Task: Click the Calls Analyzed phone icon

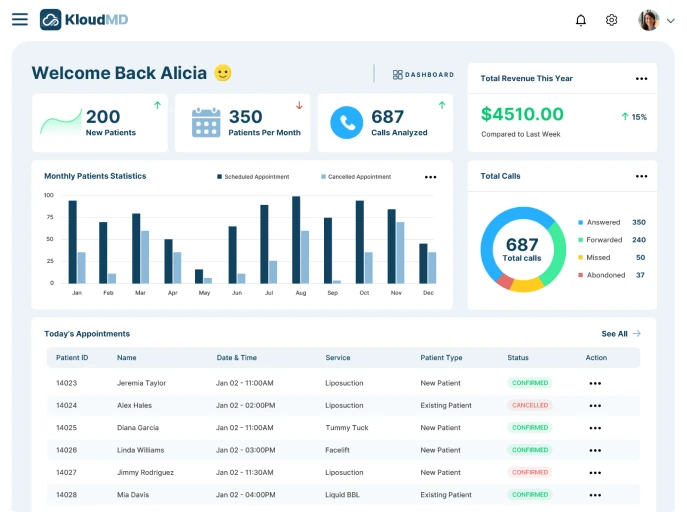Action: pos(347,123)
